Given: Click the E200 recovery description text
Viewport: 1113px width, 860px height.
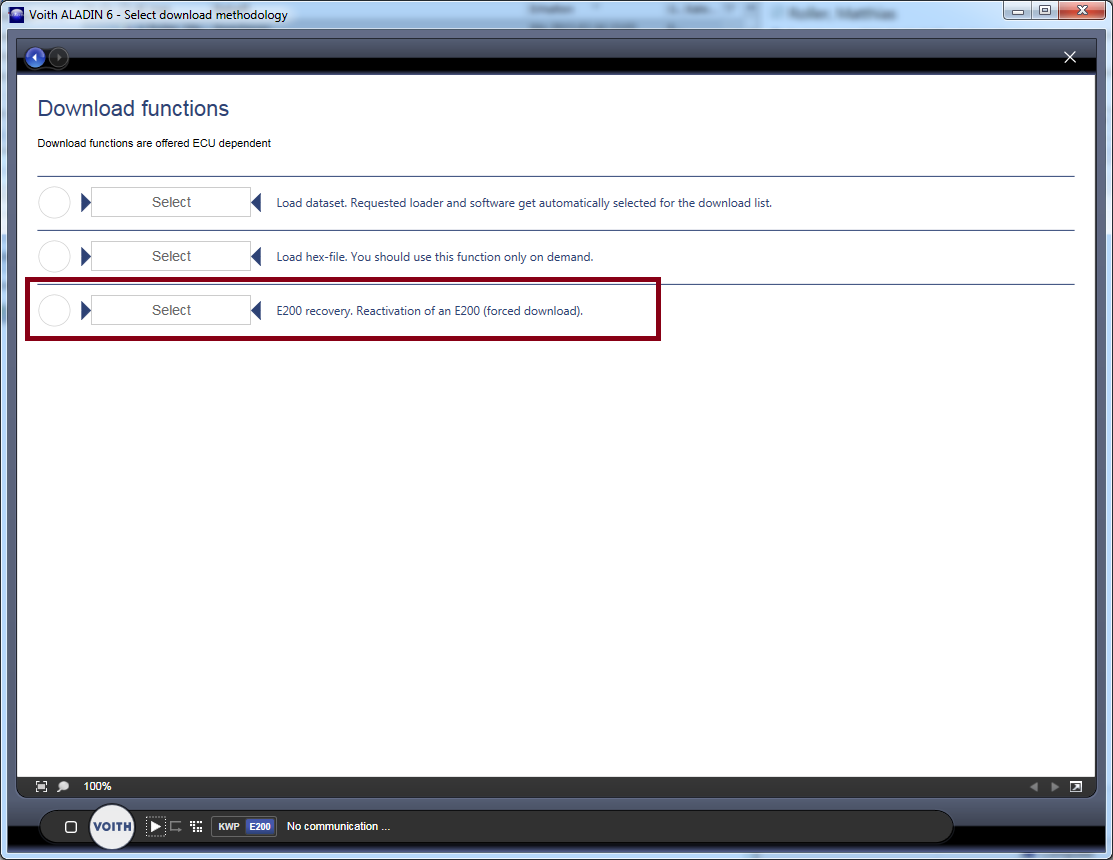Looking at the screenshot, I should [429, 311].
